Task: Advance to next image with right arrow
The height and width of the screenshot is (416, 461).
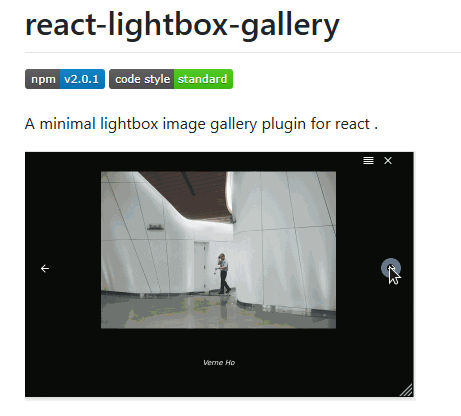Action: [391, 268]
